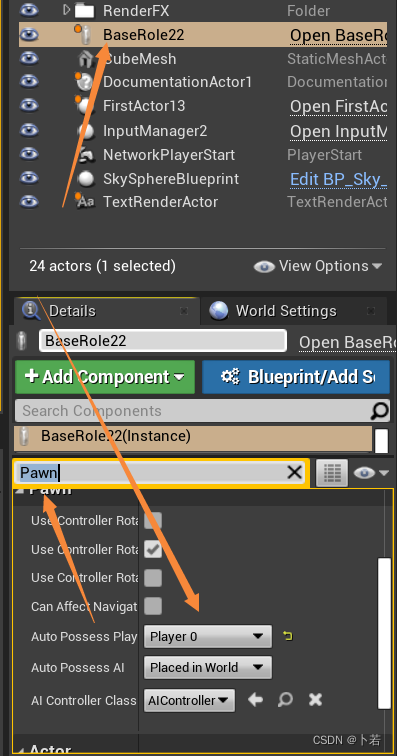Clear the AI Controller Class value
The height and width of the screenshot is (756, 397).
click(315, 700)
